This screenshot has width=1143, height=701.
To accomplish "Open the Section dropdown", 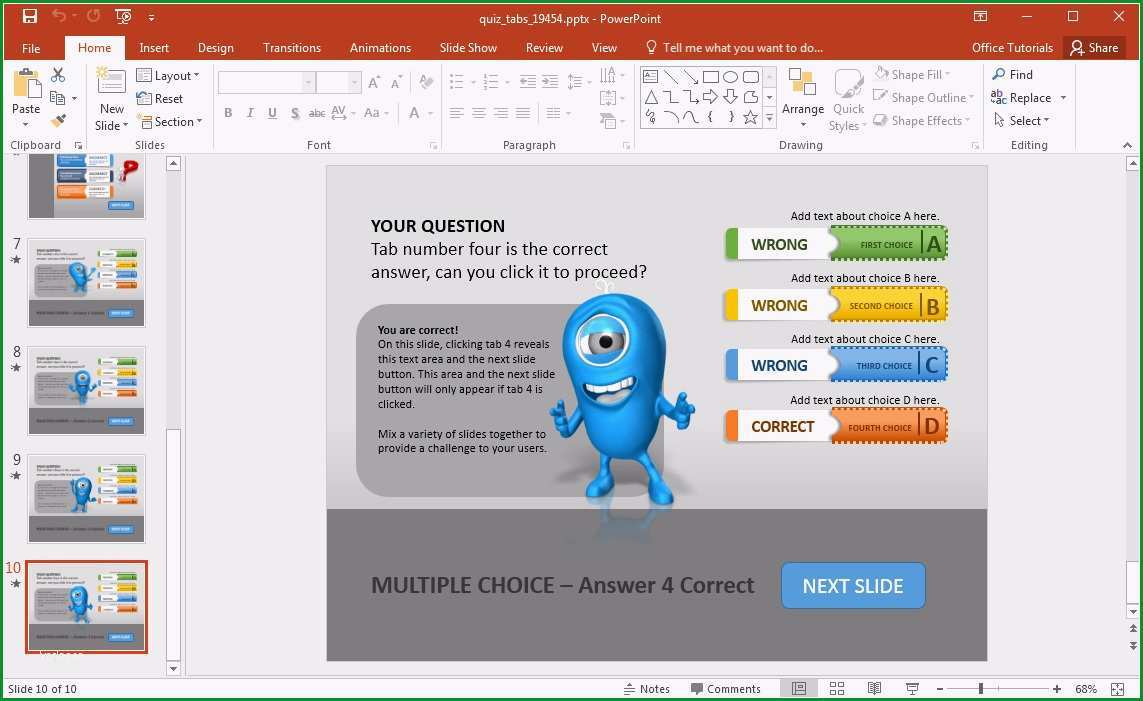I will (x=169, y=122).
